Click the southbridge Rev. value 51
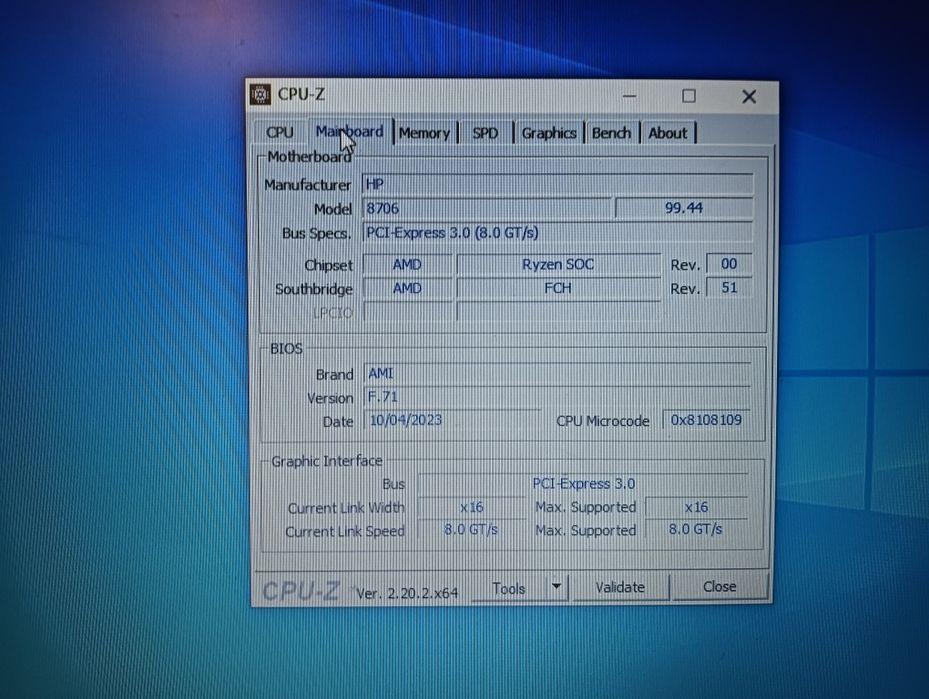 pos(729,288)
